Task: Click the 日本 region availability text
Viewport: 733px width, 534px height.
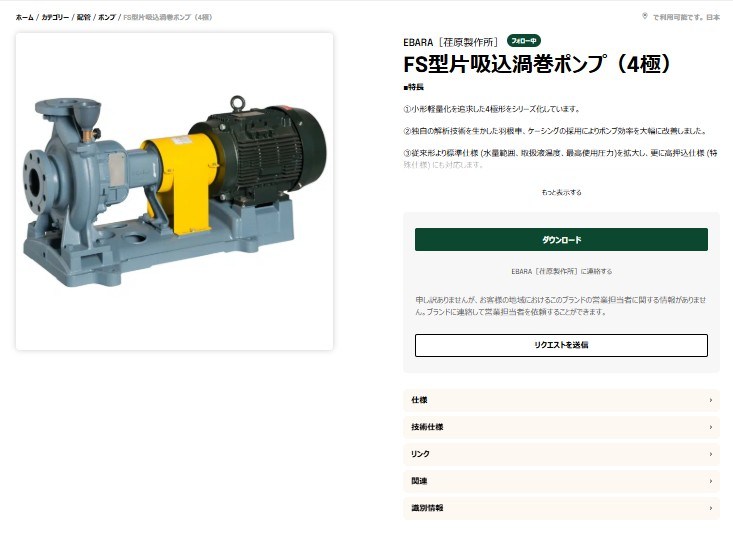Action: pyautogui.click(x=713, y=17)
